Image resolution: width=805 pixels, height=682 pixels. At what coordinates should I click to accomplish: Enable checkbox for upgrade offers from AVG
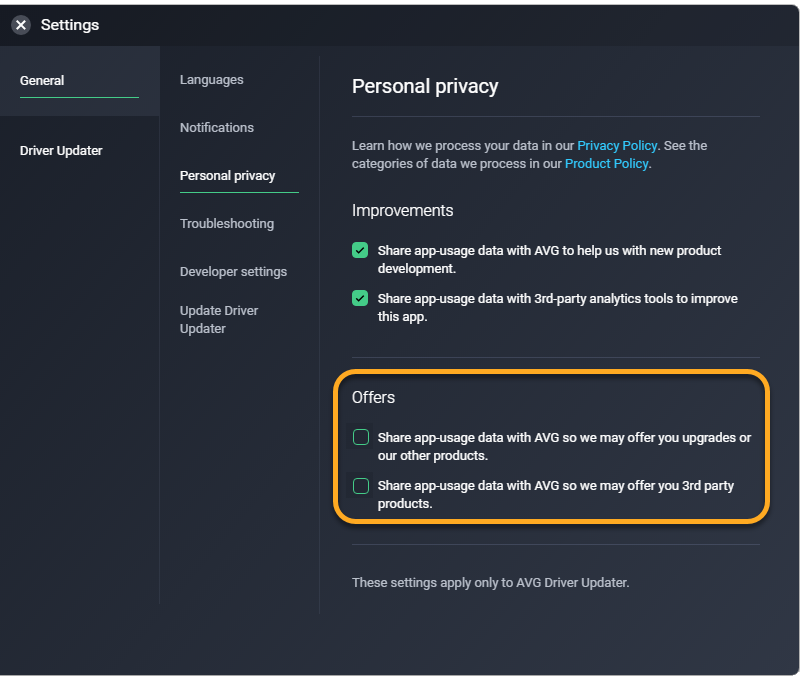tap(361, 437)
